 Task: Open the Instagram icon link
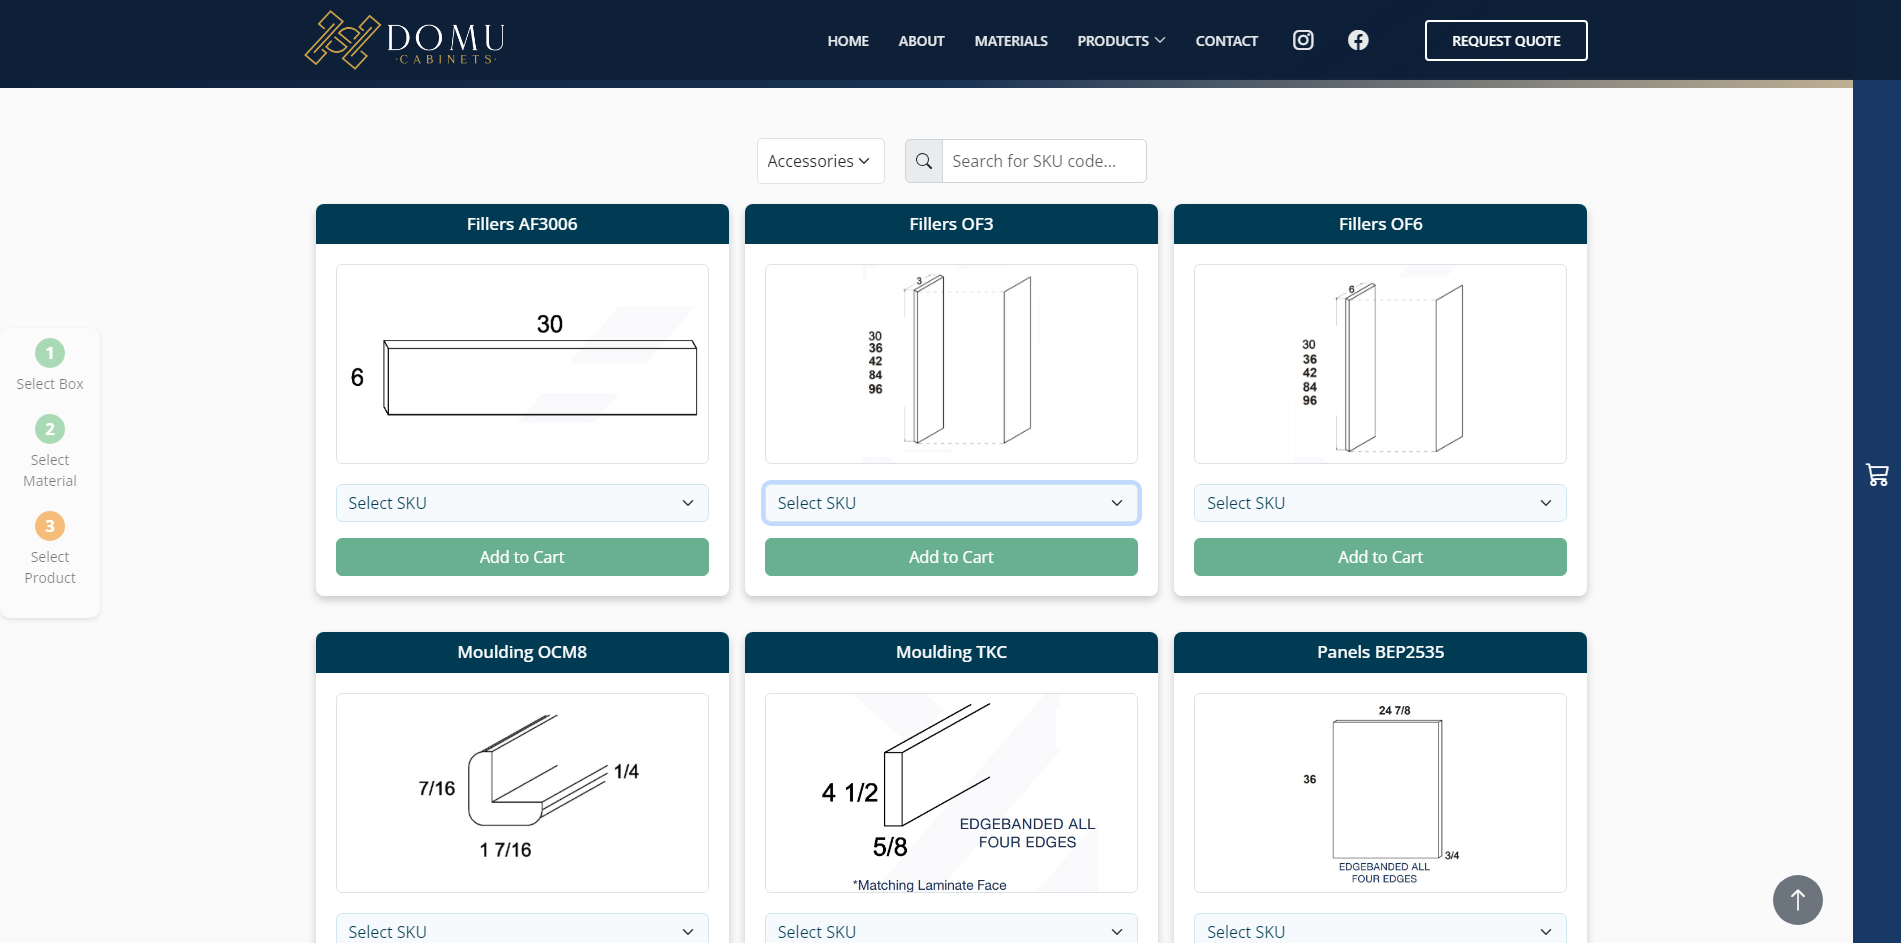tap(1303, 40)
